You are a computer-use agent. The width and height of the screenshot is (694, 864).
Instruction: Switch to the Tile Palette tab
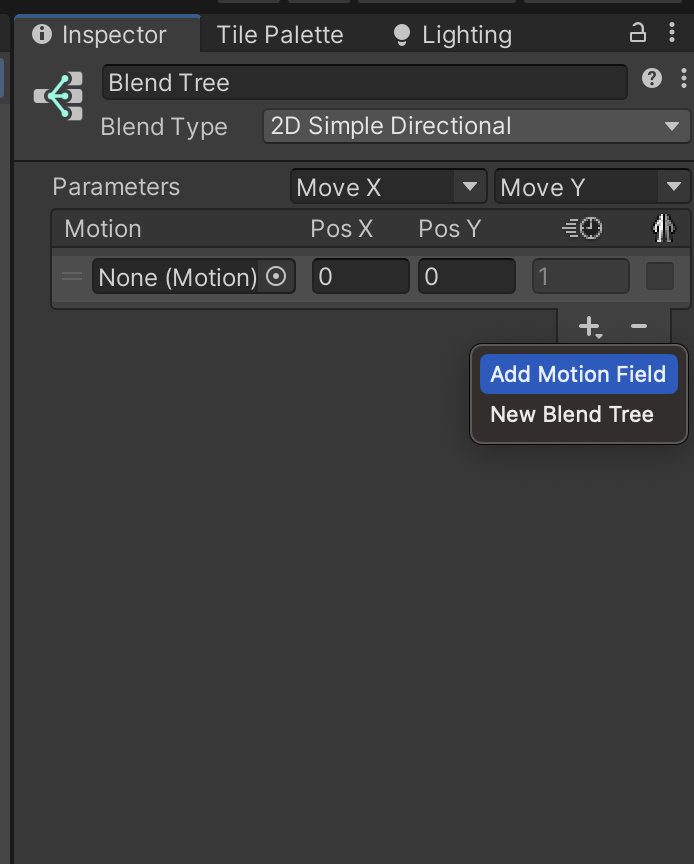coord(280,35)
